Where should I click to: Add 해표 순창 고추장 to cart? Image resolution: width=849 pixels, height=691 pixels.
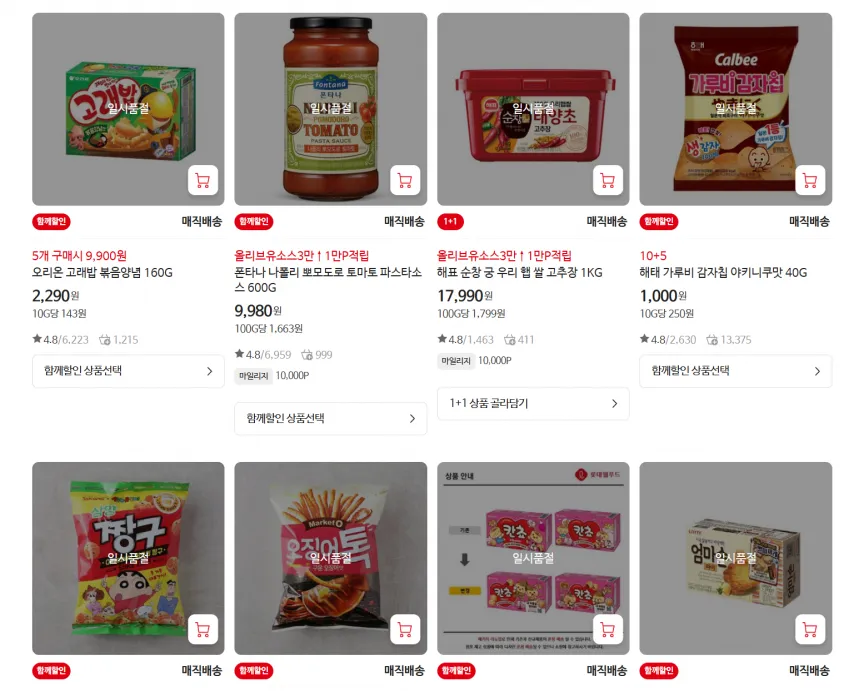608,180
